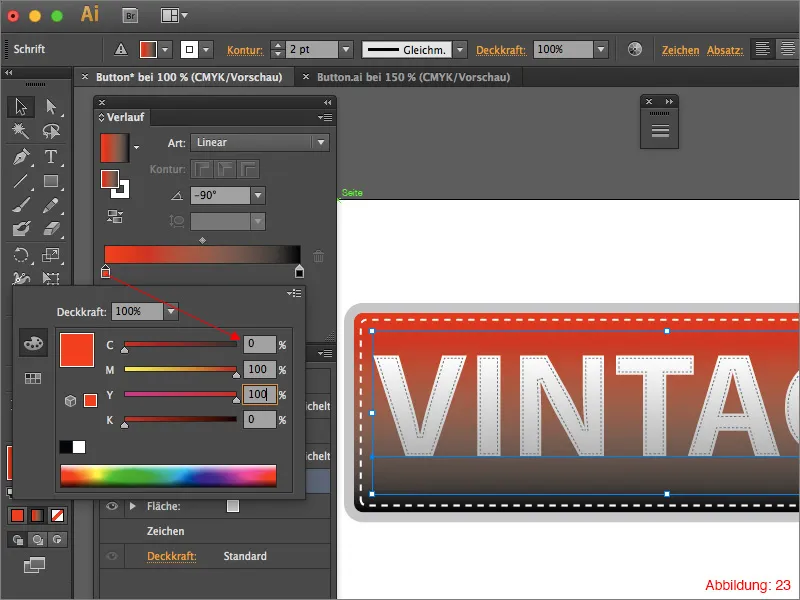Choose the Color fill mode button
This screenshot has height=600, width=800.
17,516
